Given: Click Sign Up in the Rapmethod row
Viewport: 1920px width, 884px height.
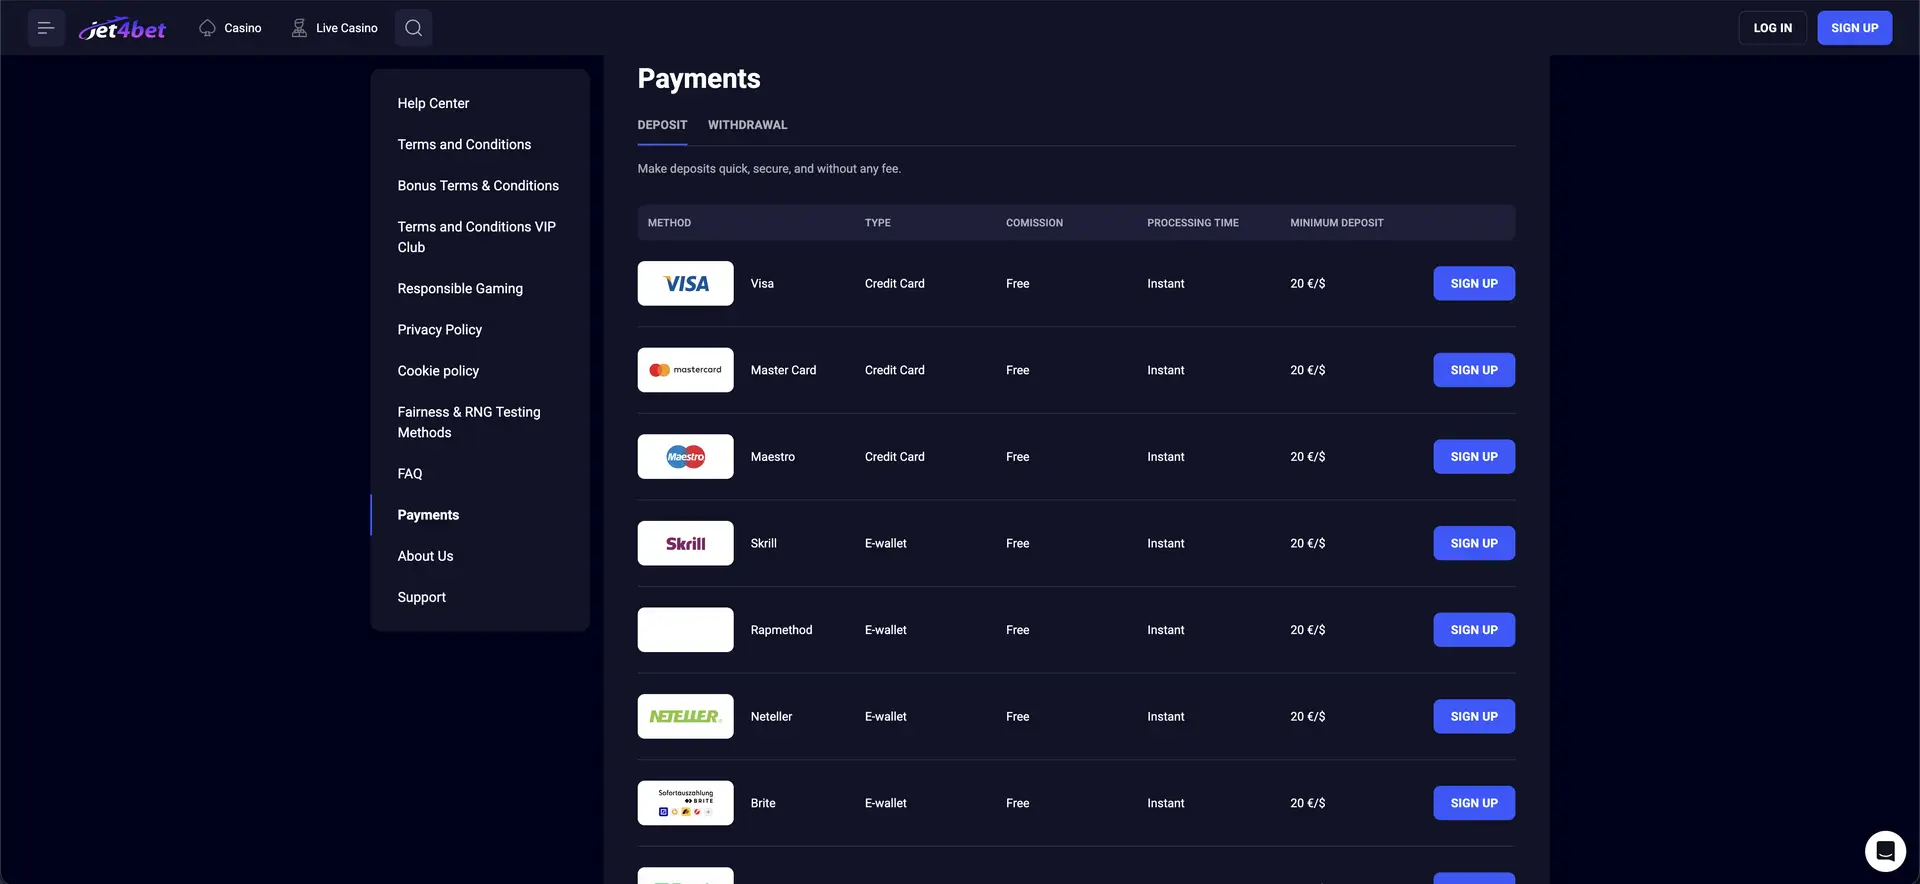Looking at the screenshot, I should (x=1474, y=630).
